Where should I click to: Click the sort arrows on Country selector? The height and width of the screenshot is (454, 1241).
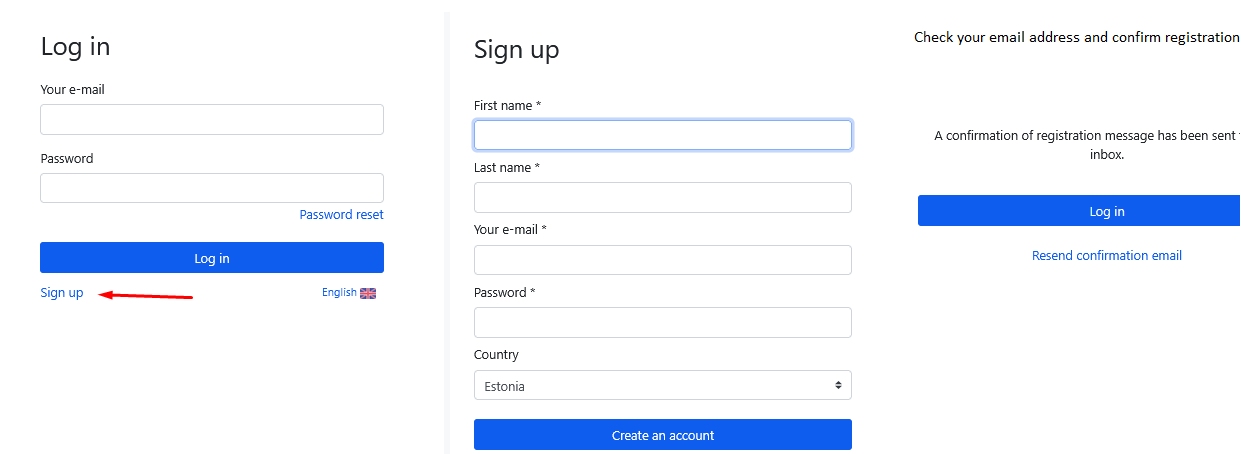[838, 386]
